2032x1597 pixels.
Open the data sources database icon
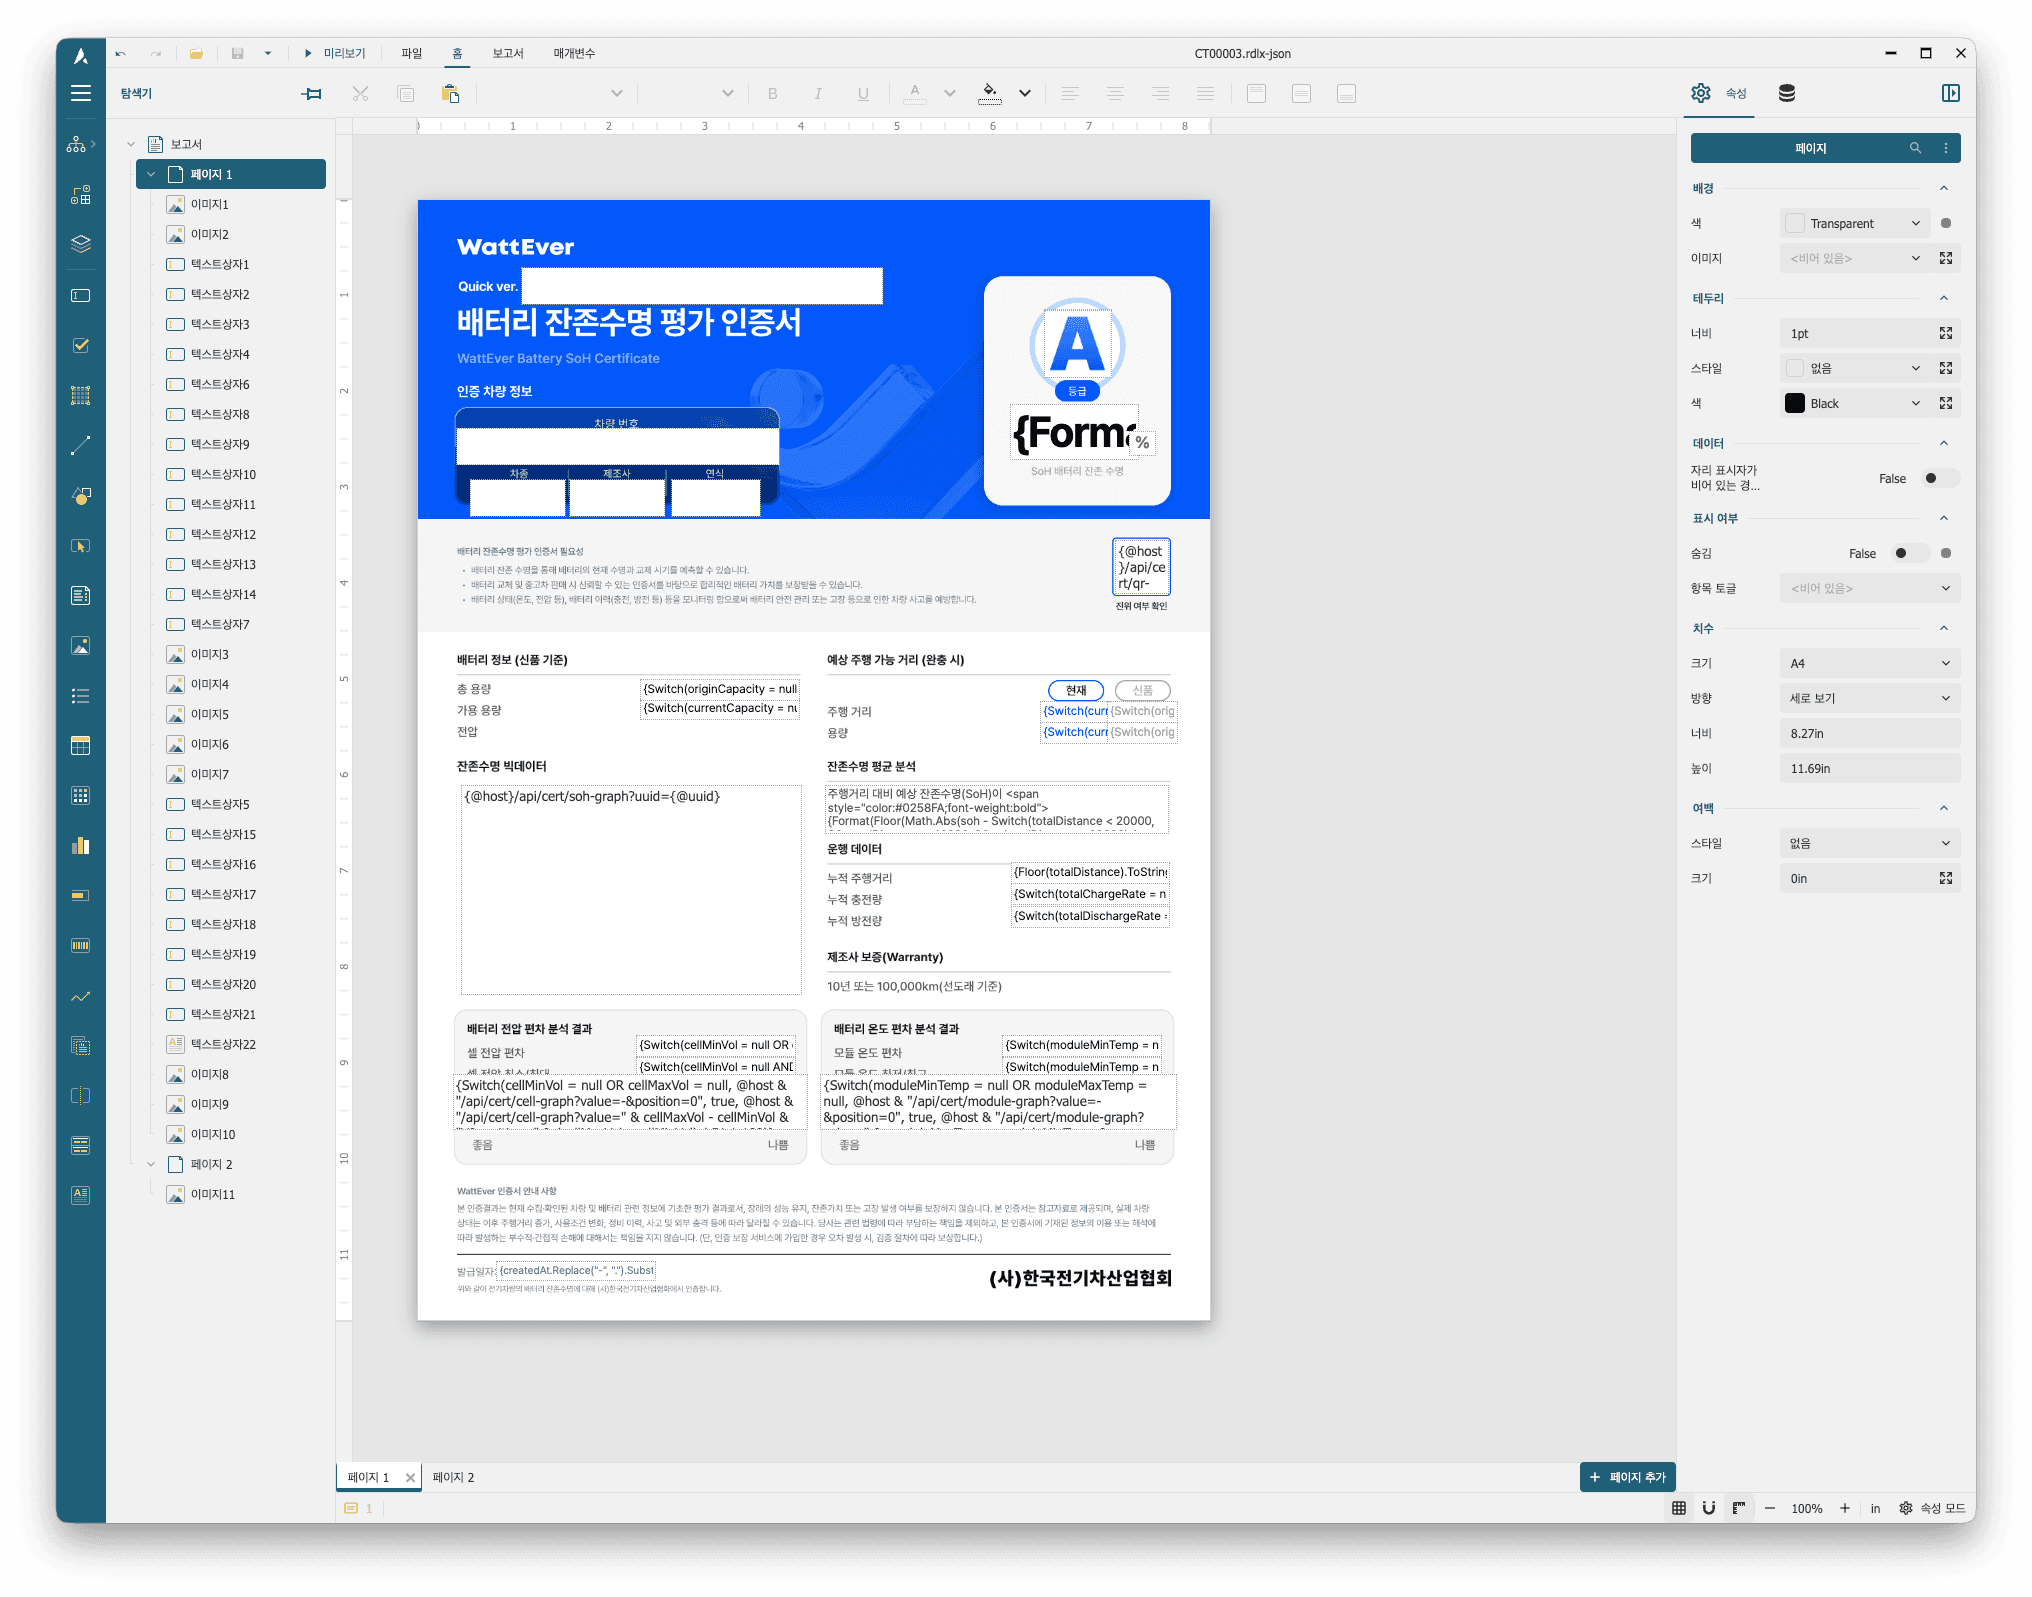[1787, 93]
